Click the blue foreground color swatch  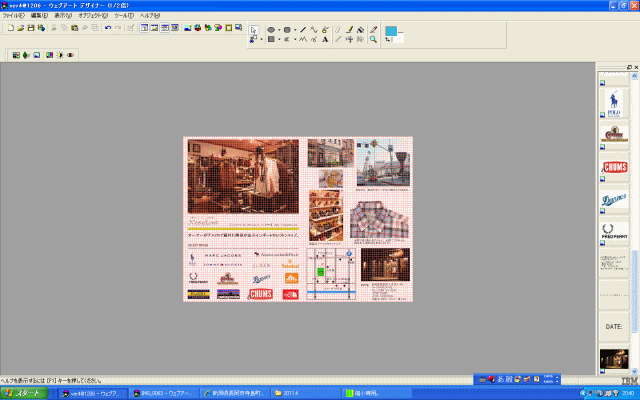(x=391, y=31)
